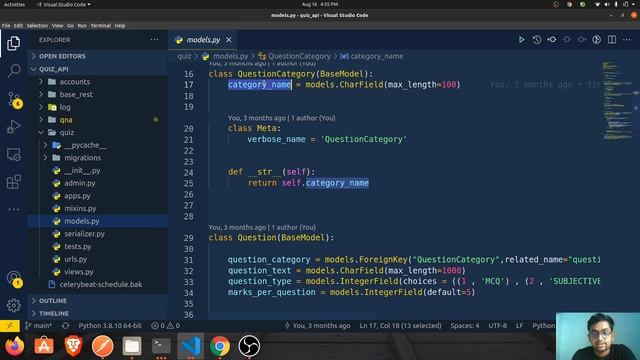Open Google Chrome from the dock
This screenshot has width=640, height=360.
(220, 346)
